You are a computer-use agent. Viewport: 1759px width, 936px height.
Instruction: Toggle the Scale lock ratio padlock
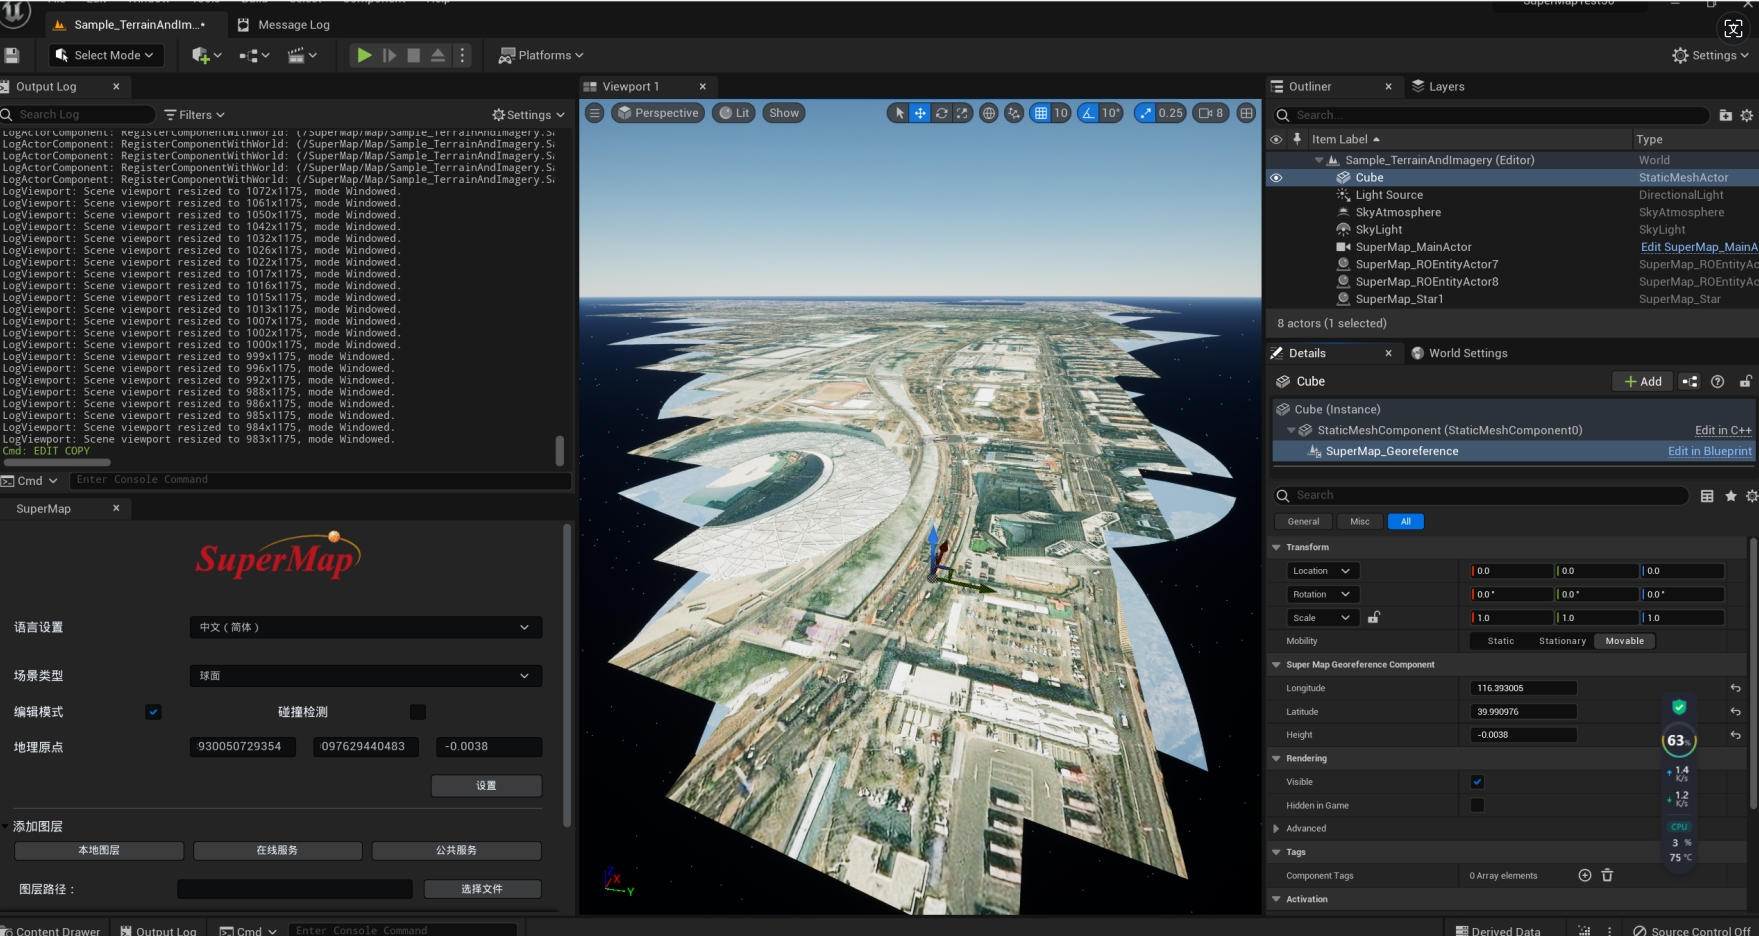1374,617
